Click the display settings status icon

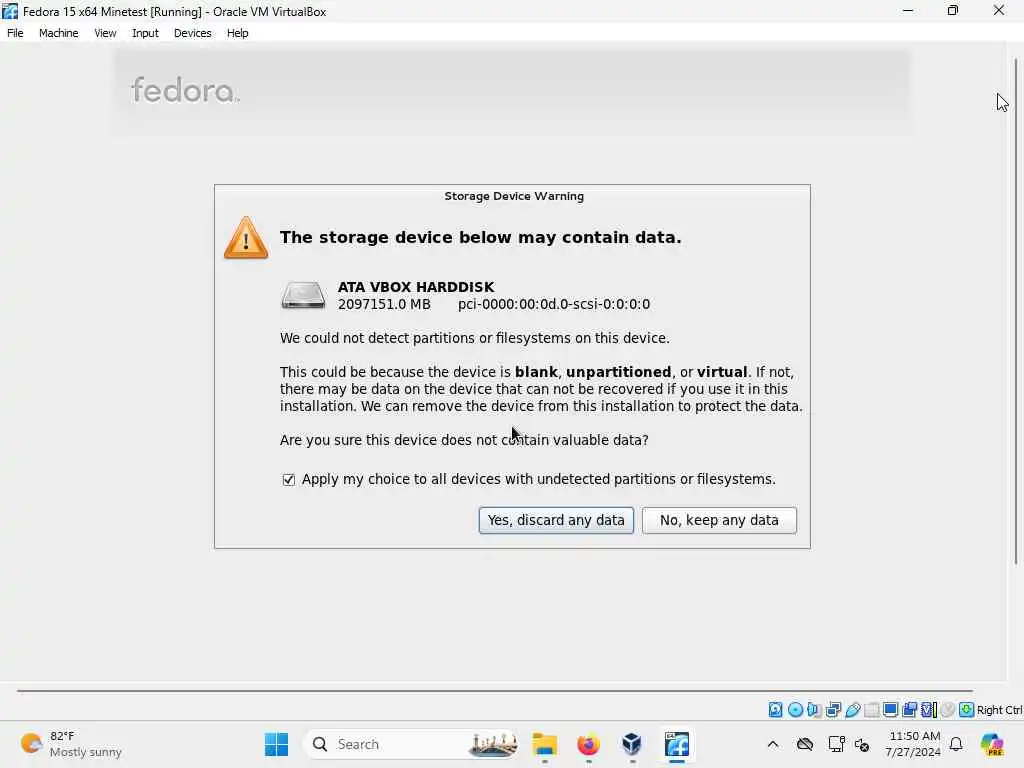tap(890, 710)
